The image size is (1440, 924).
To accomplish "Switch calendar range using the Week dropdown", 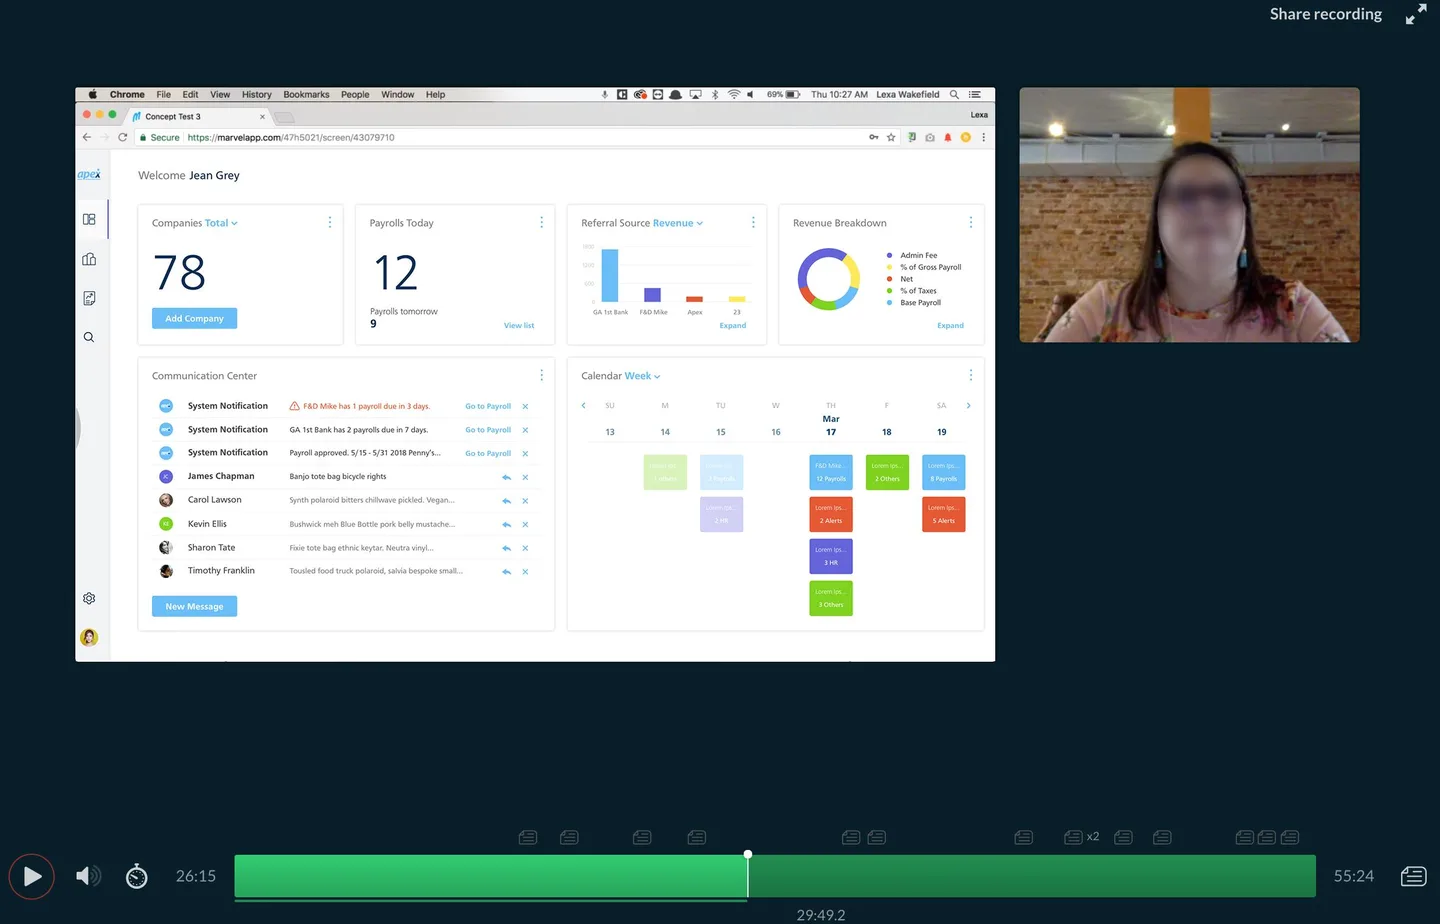I will [x=638, y=375].
